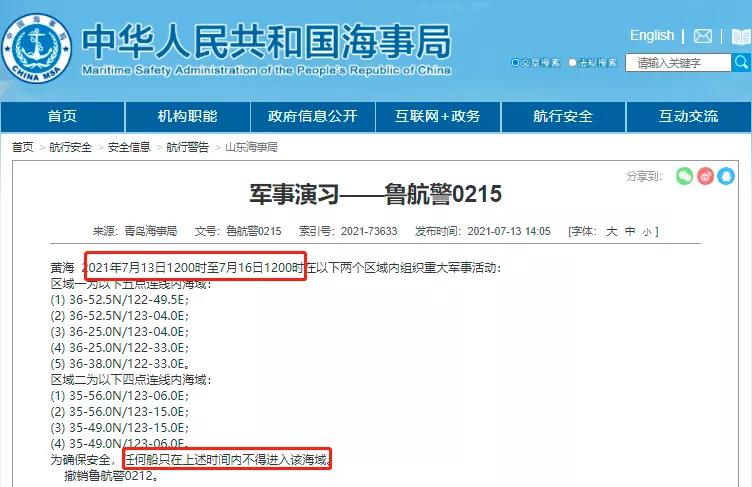
Task: Select the 法规搜索 radio button
Action: tap(573, 62)
